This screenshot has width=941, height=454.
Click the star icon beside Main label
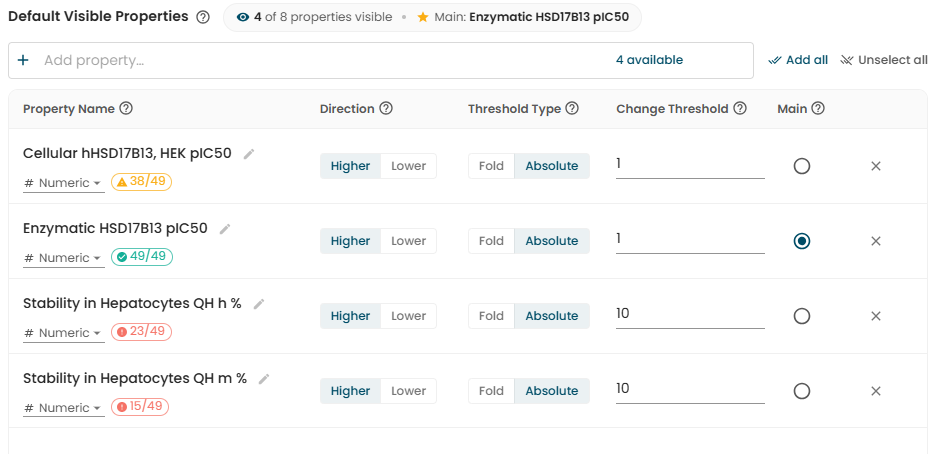423,17
